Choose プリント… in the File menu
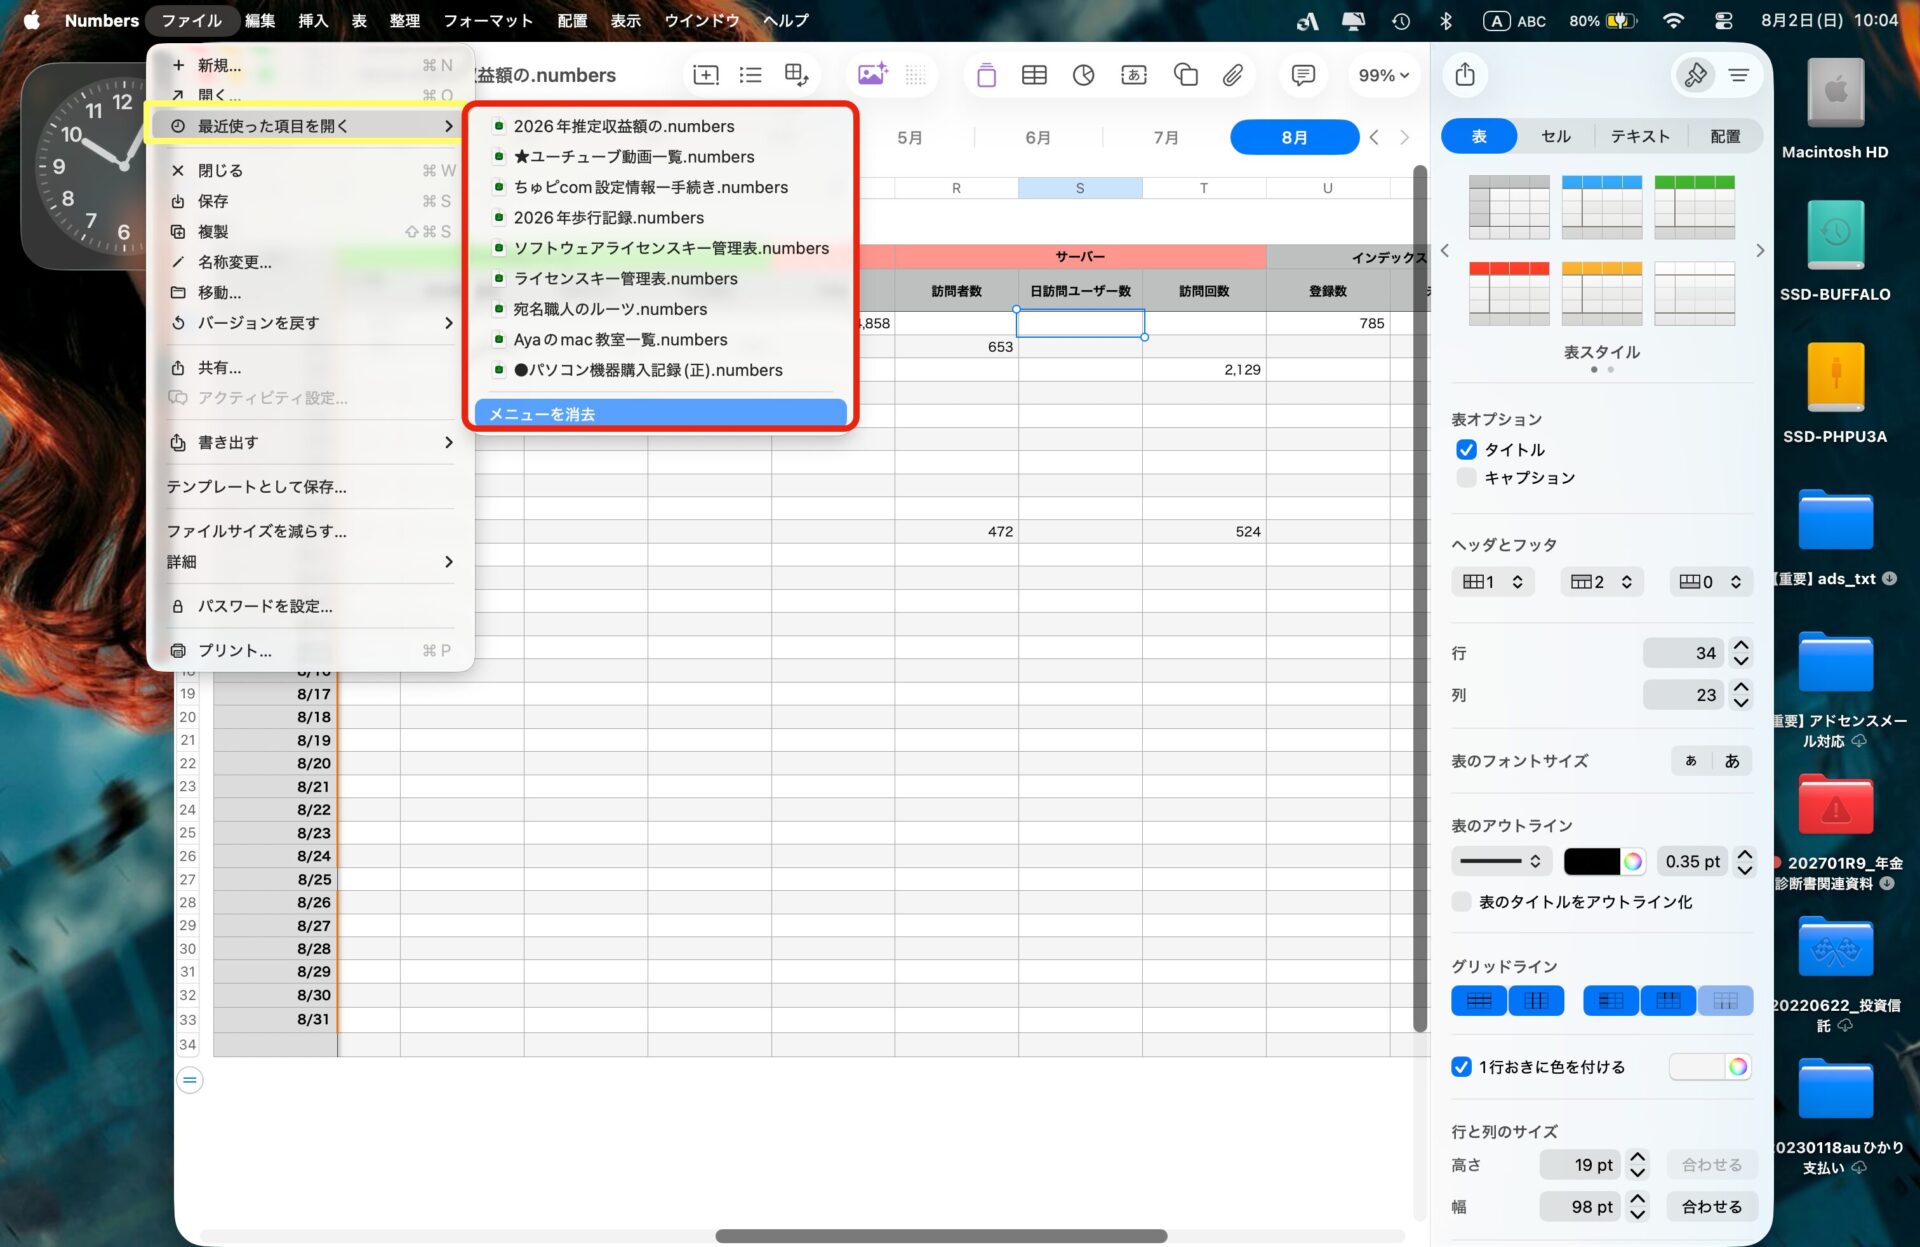This screenshot has width=1920, height=1247. (x=310, y=650)
